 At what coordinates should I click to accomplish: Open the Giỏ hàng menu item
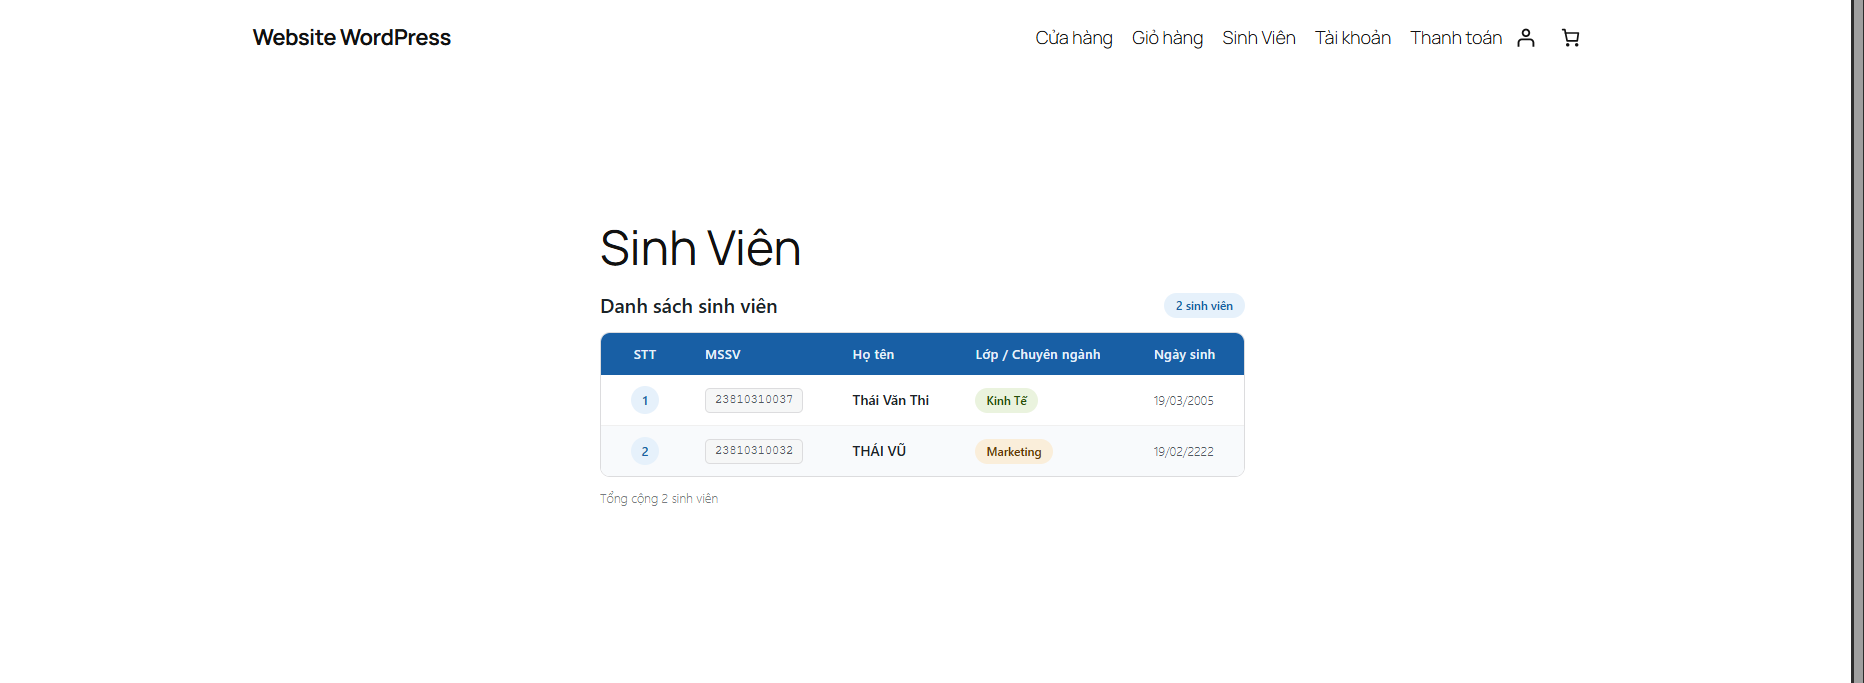[x=1167, y=38]
